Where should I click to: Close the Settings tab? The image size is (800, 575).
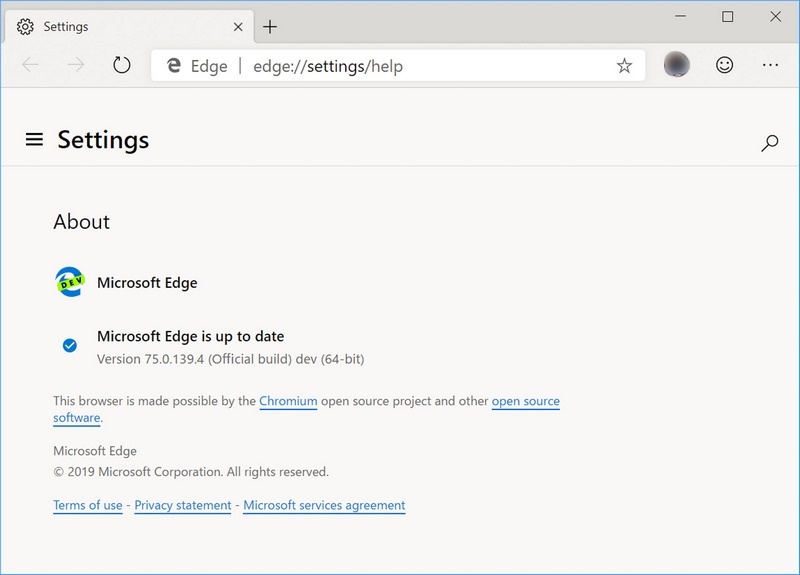(238, 27)
